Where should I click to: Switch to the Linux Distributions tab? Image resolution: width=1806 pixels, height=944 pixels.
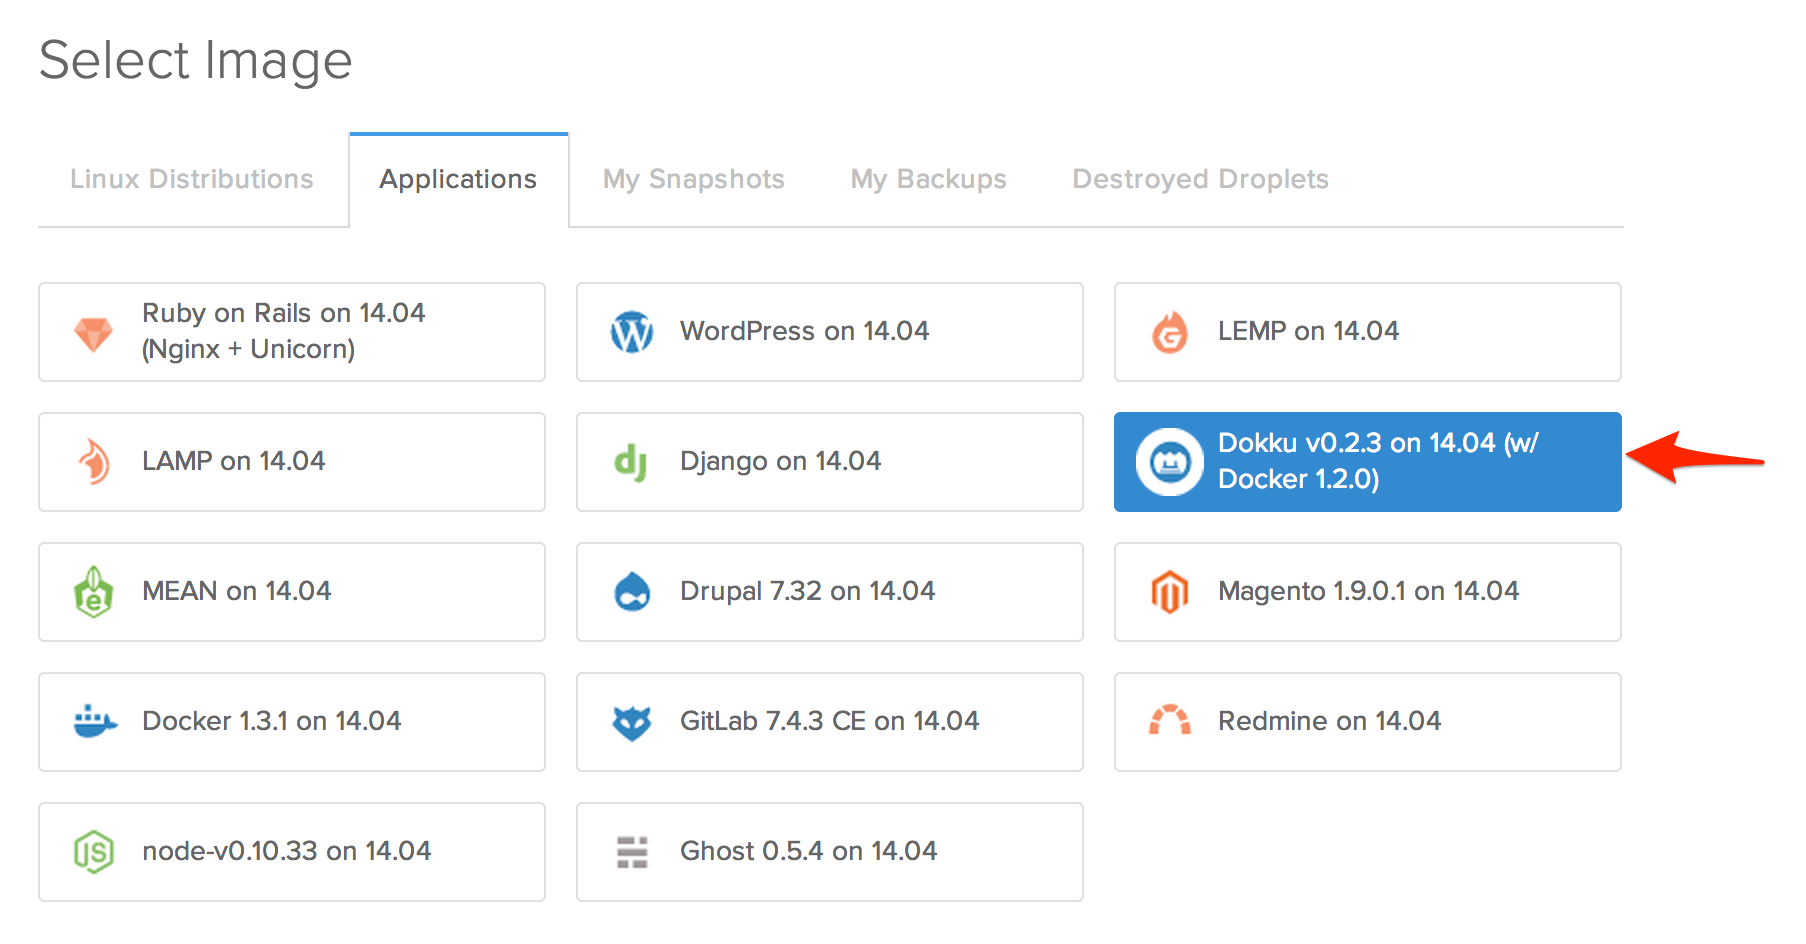[x=192, y=179]
